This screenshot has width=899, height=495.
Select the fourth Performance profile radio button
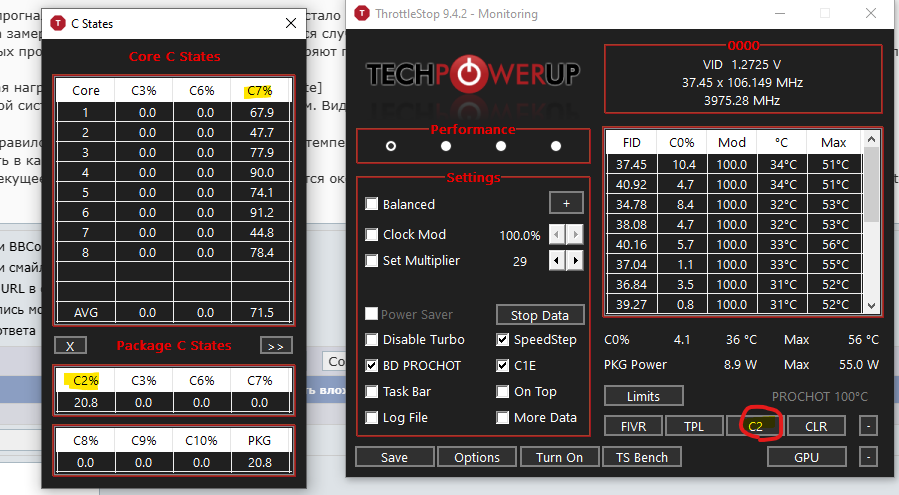coord(556,146)
